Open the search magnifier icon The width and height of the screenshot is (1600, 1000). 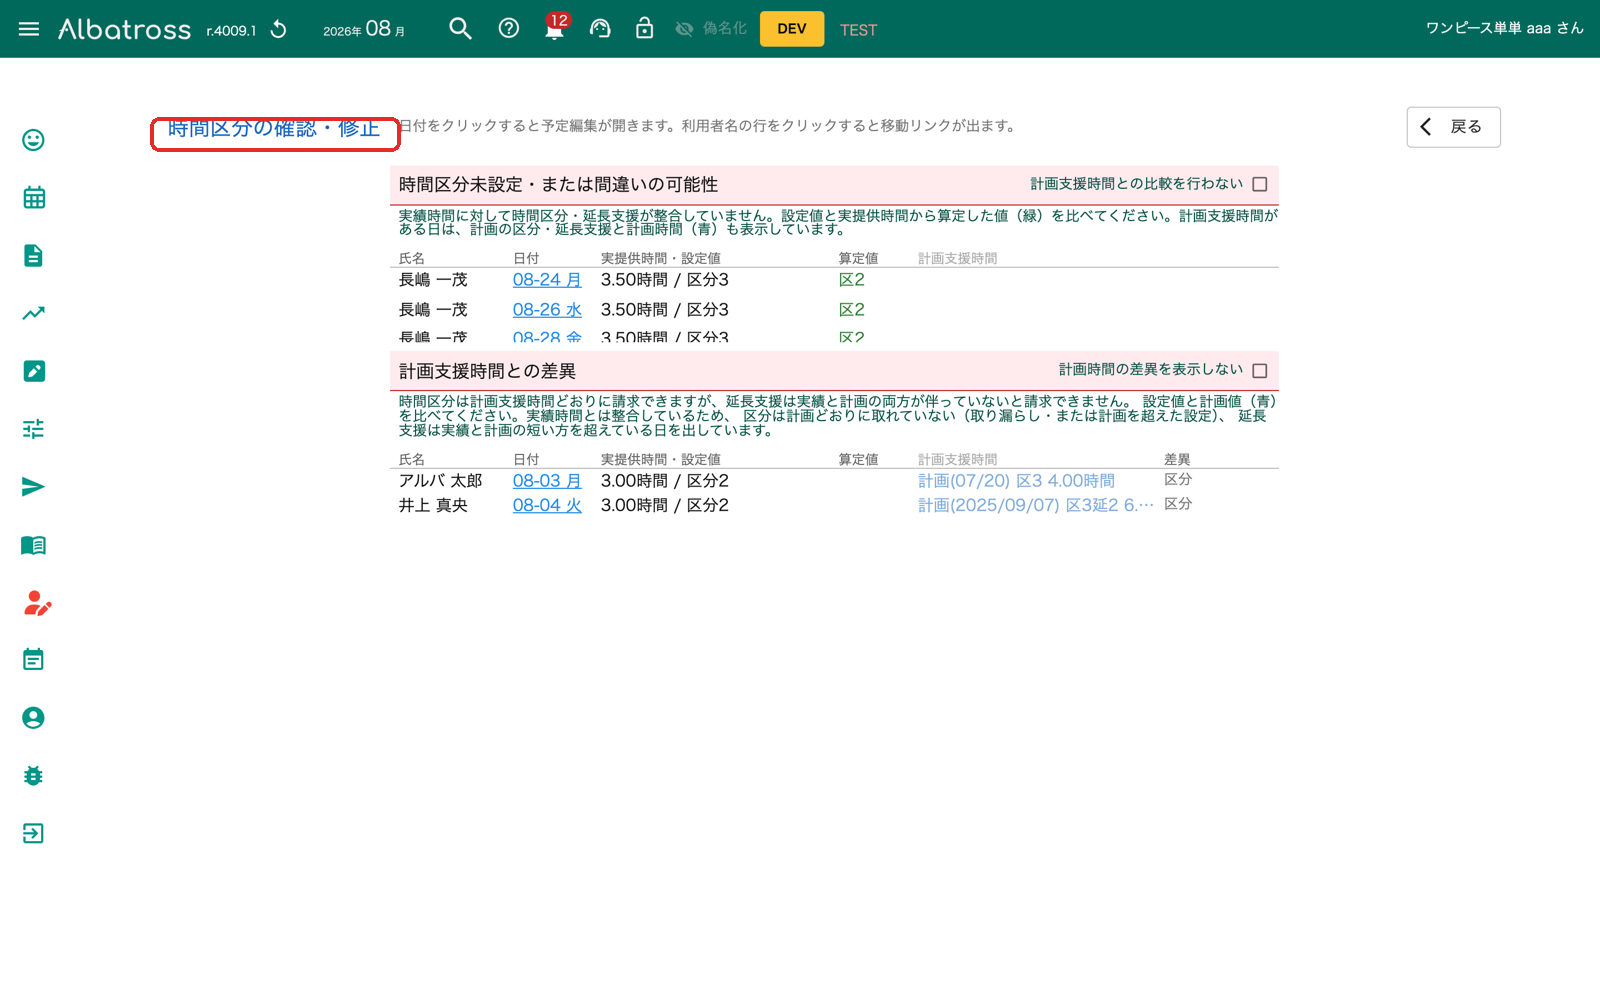pos(460,28)
